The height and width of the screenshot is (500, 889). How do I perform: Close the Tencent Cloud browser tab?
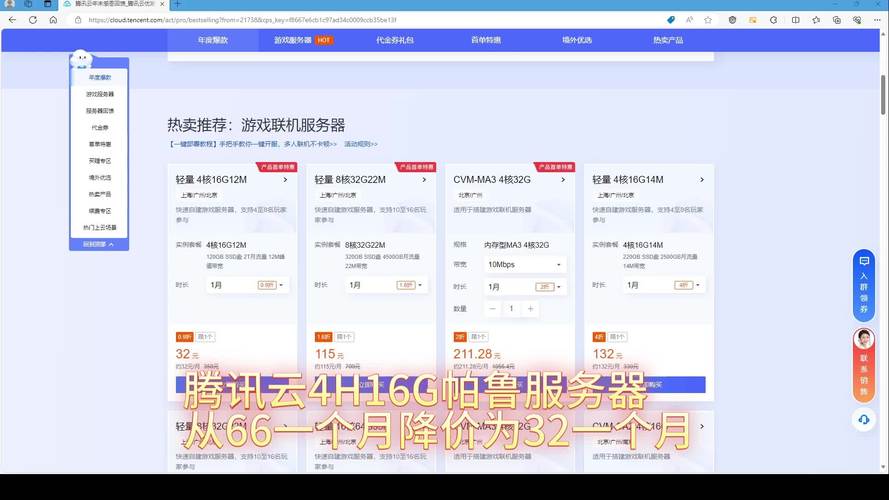(162, 4)
